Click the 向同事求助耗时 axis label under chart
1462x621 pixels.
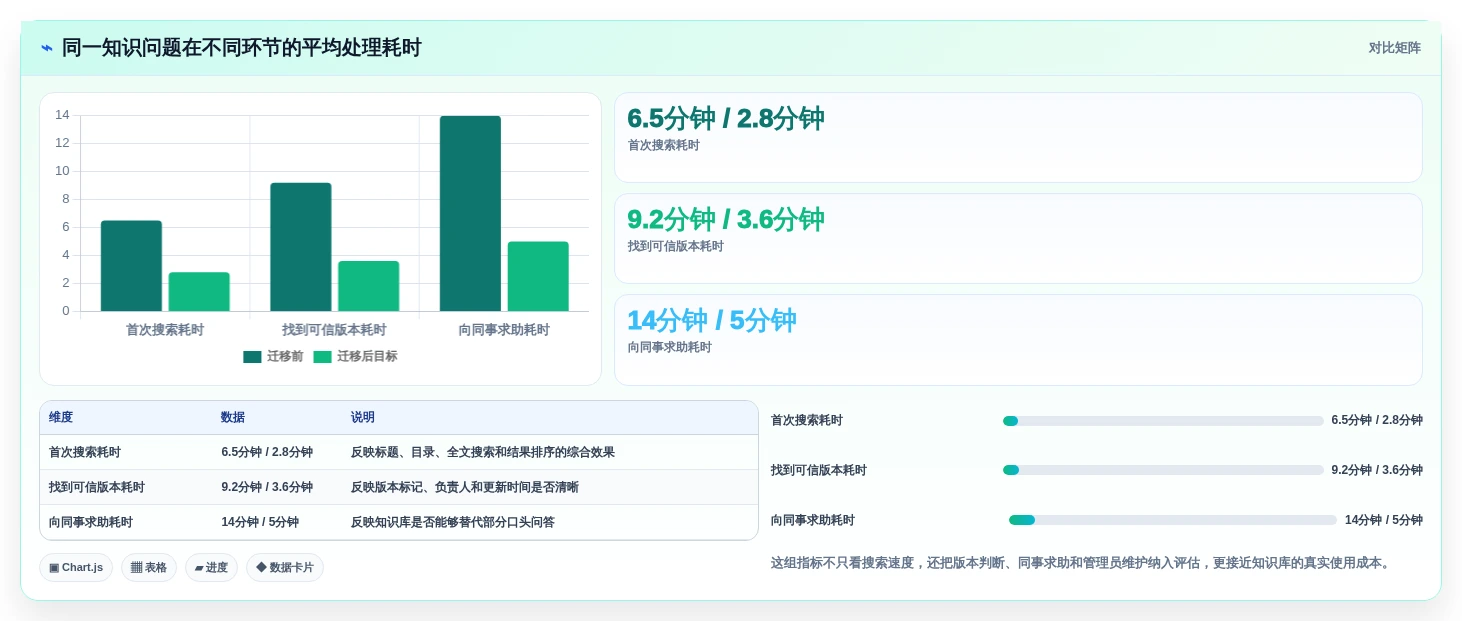pyautogui.click(x=504, y=330)
